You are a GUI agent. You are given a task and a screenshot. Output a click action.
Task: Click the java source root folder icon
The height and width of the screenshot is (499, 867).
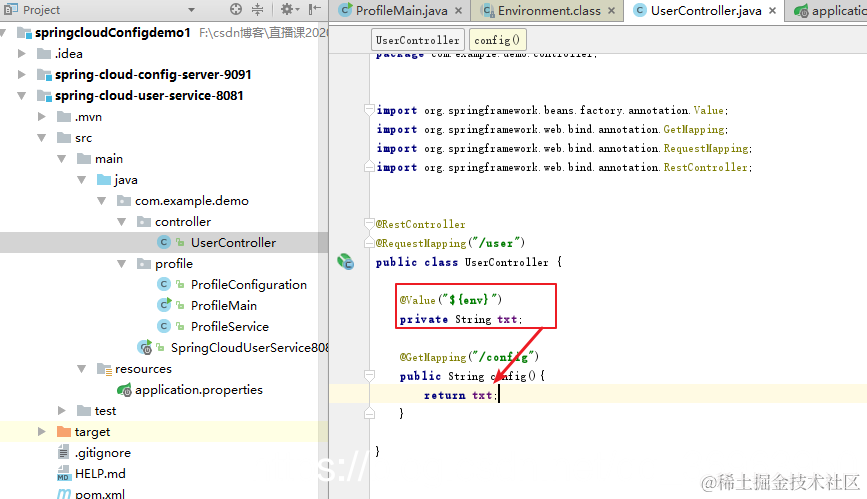pos(104,180)
